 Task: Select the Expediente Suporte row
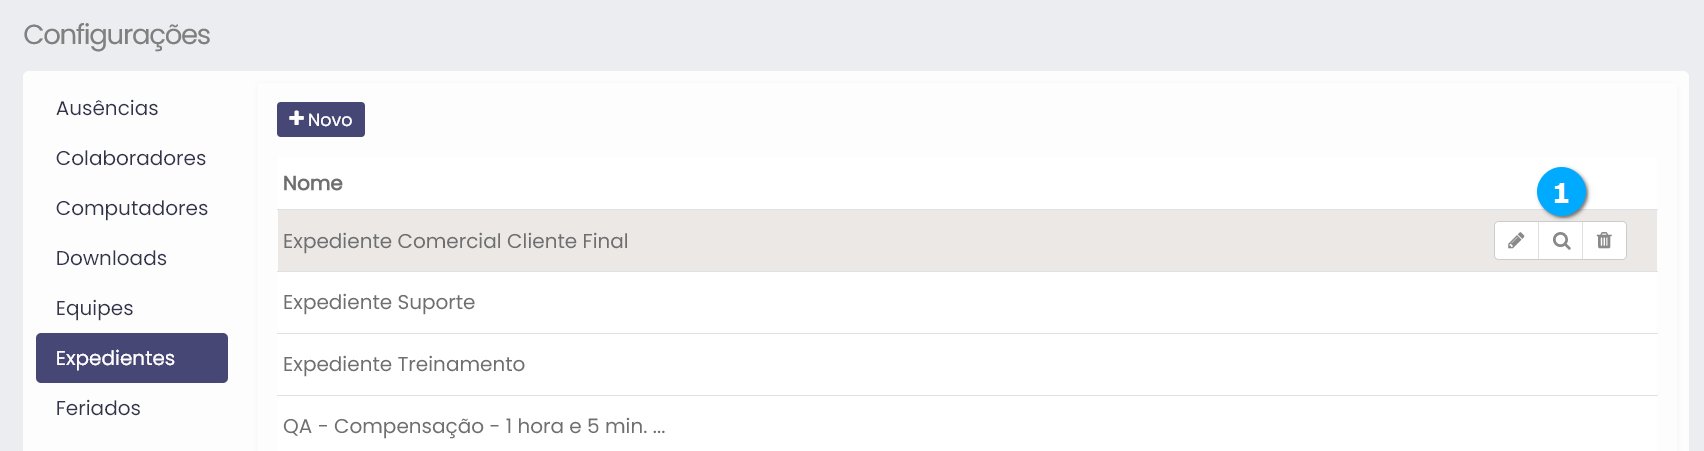click(379, 302)
